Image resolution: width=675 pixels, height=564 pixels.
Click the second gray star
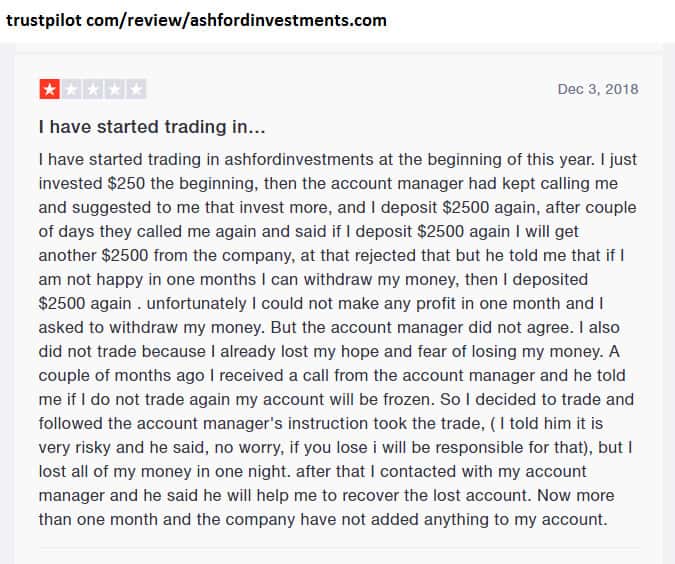[x=71, y=89]
